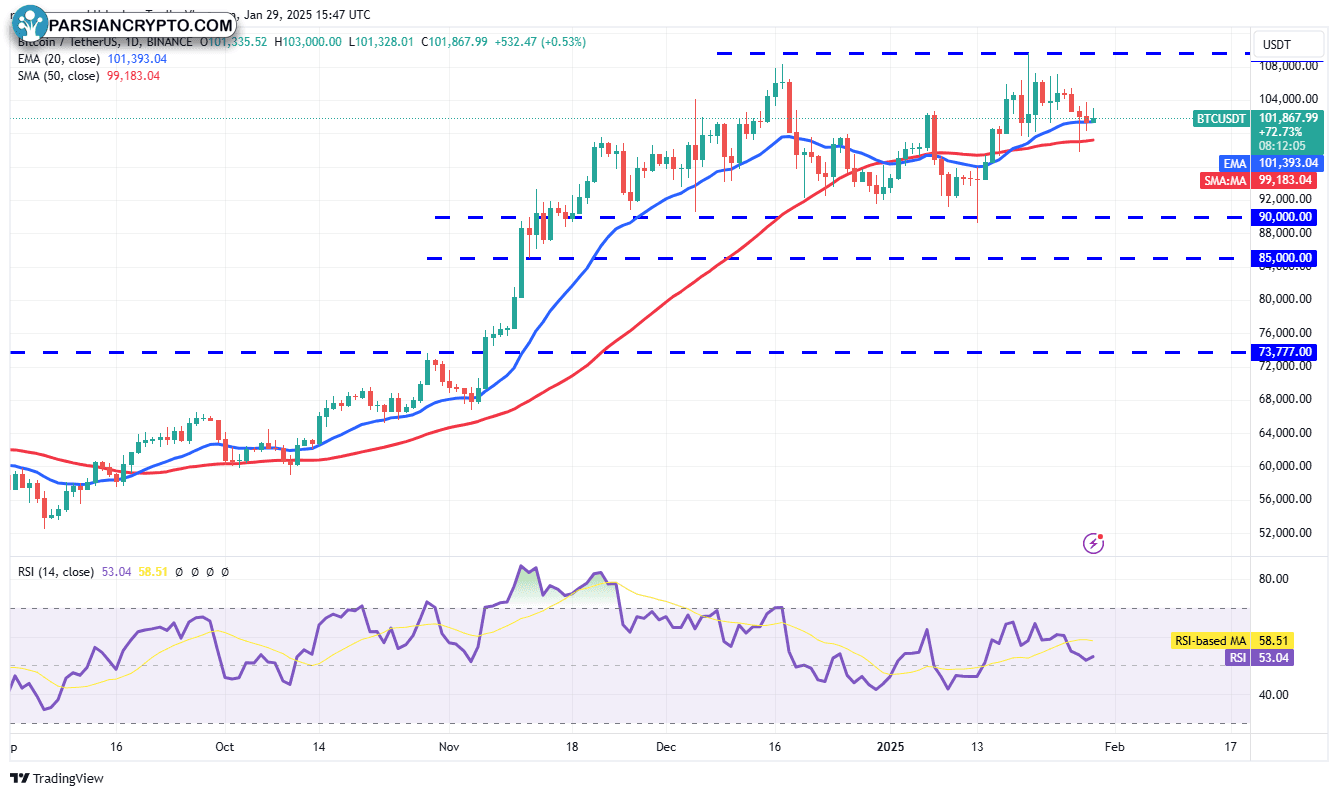Click the 08:12:05 candle countdown timer
Screen dimensions: 1338x796
pos(1282,146)
